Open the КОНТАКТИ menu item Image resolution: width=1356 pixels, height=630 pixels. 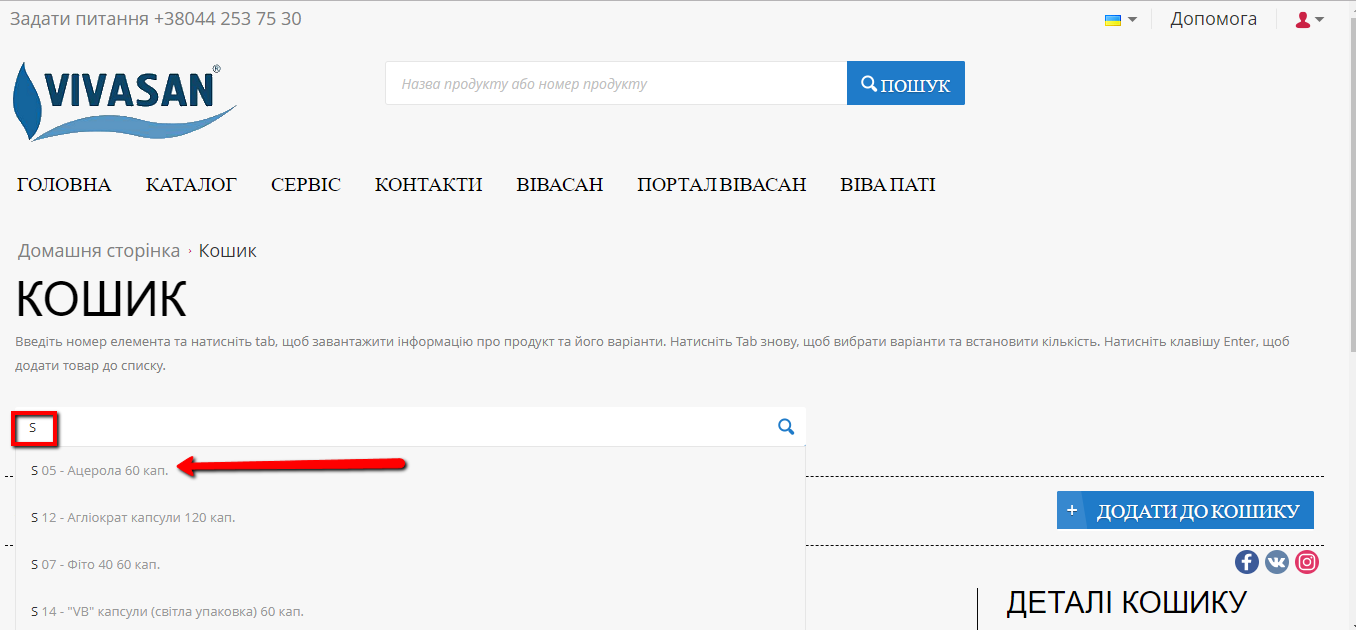click(428, 185)
